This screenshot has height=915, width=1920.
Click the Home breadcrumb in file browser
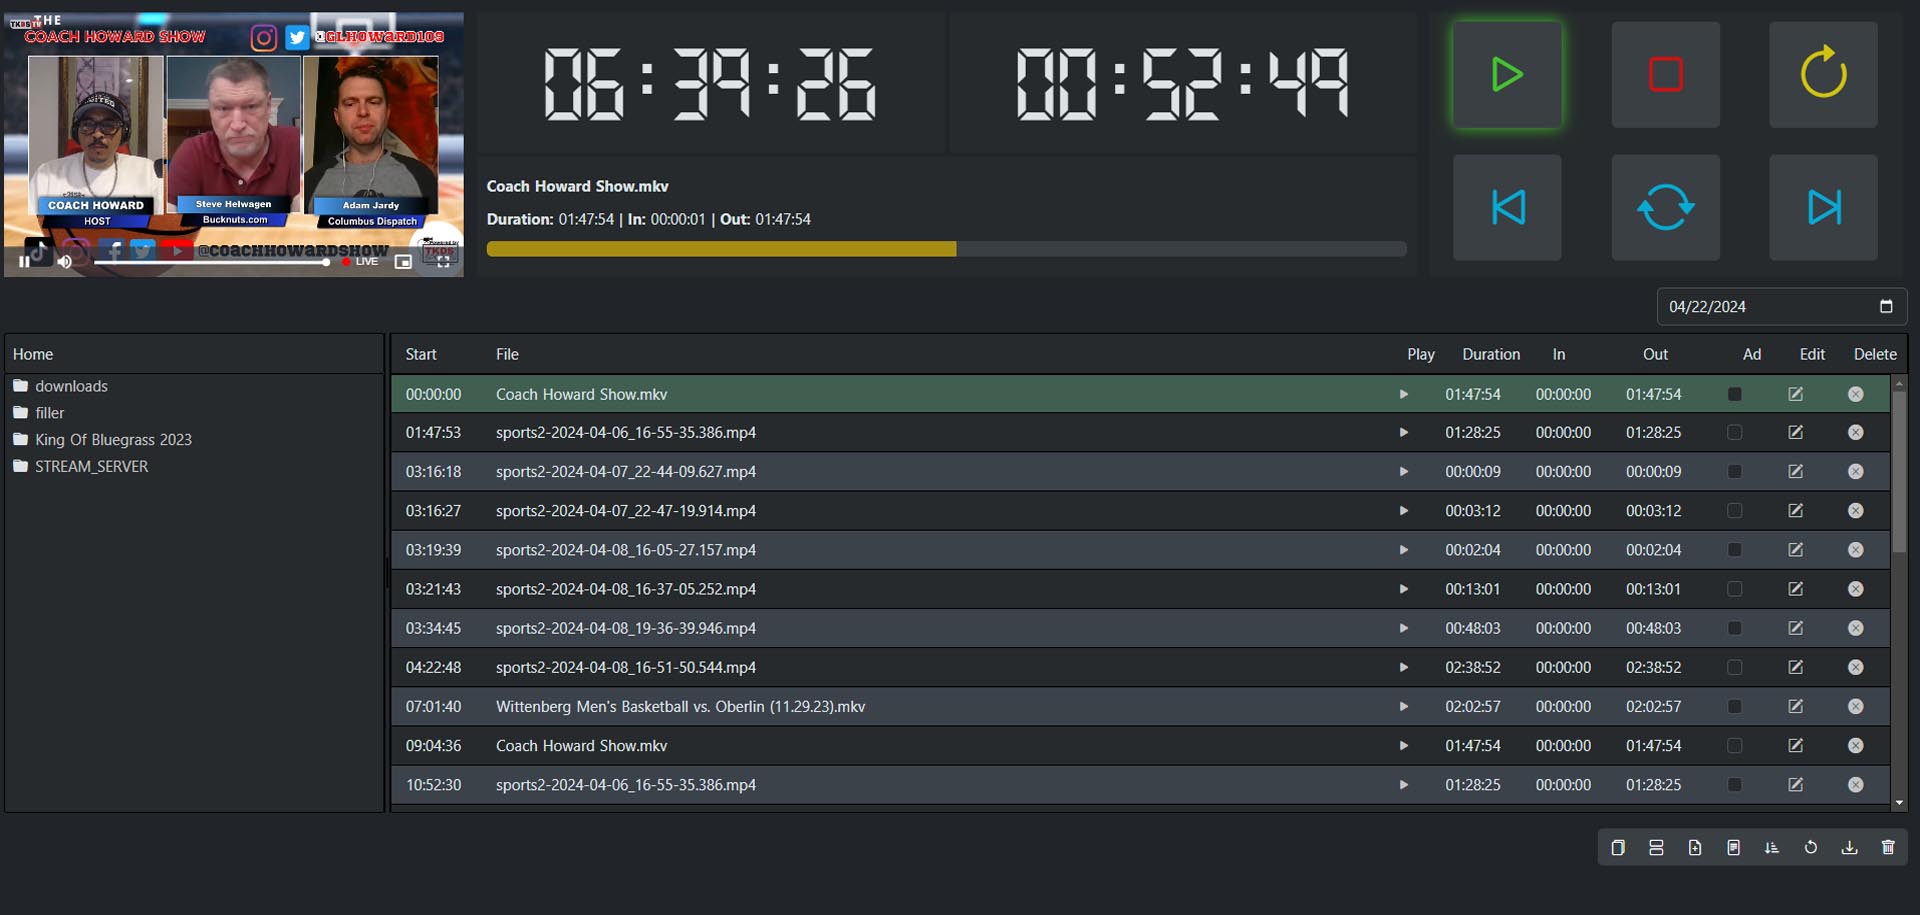(x=33, y=355)
